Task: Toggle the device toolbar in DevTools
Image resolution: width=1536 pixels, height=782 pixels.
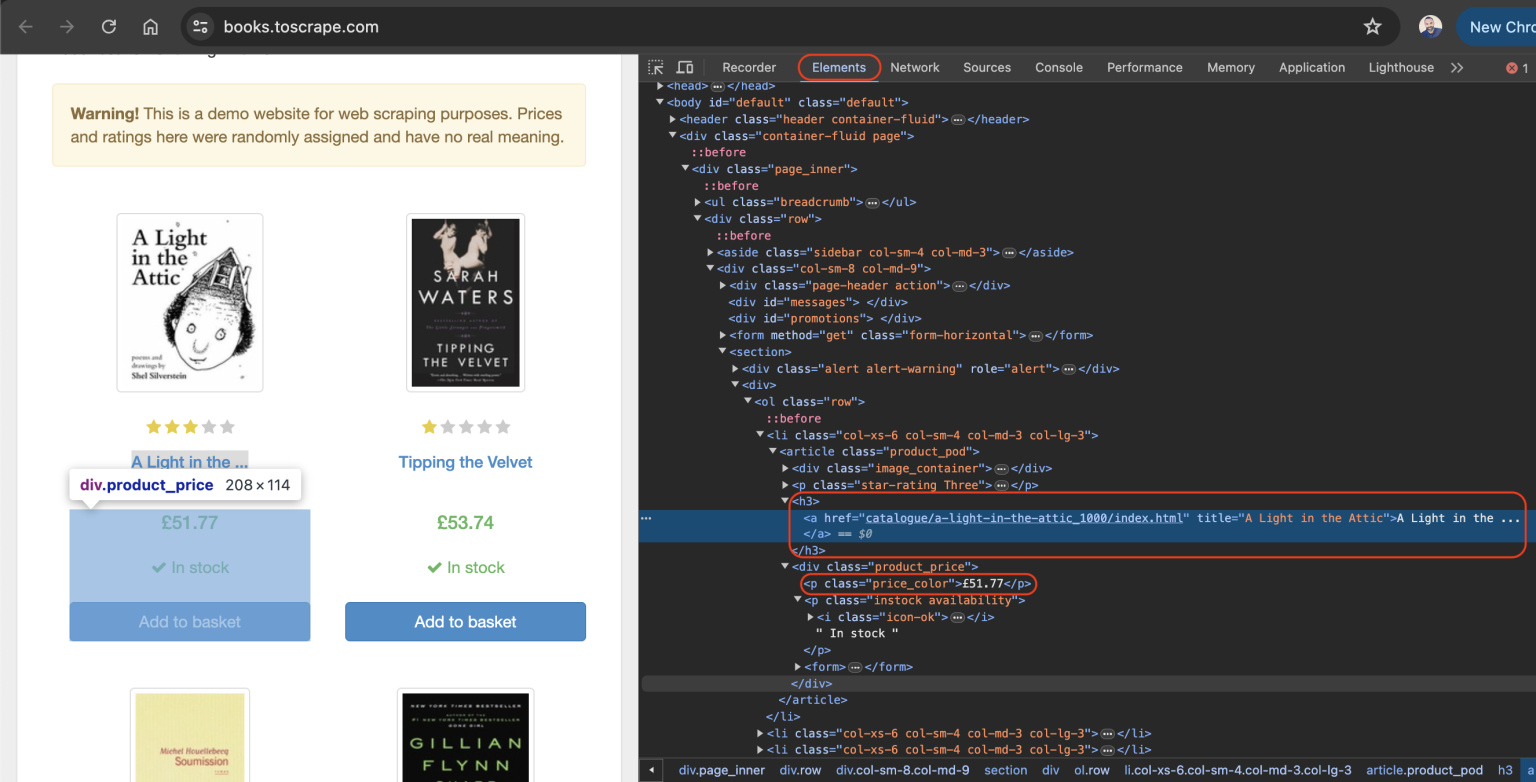Action: tap(684, 66)
